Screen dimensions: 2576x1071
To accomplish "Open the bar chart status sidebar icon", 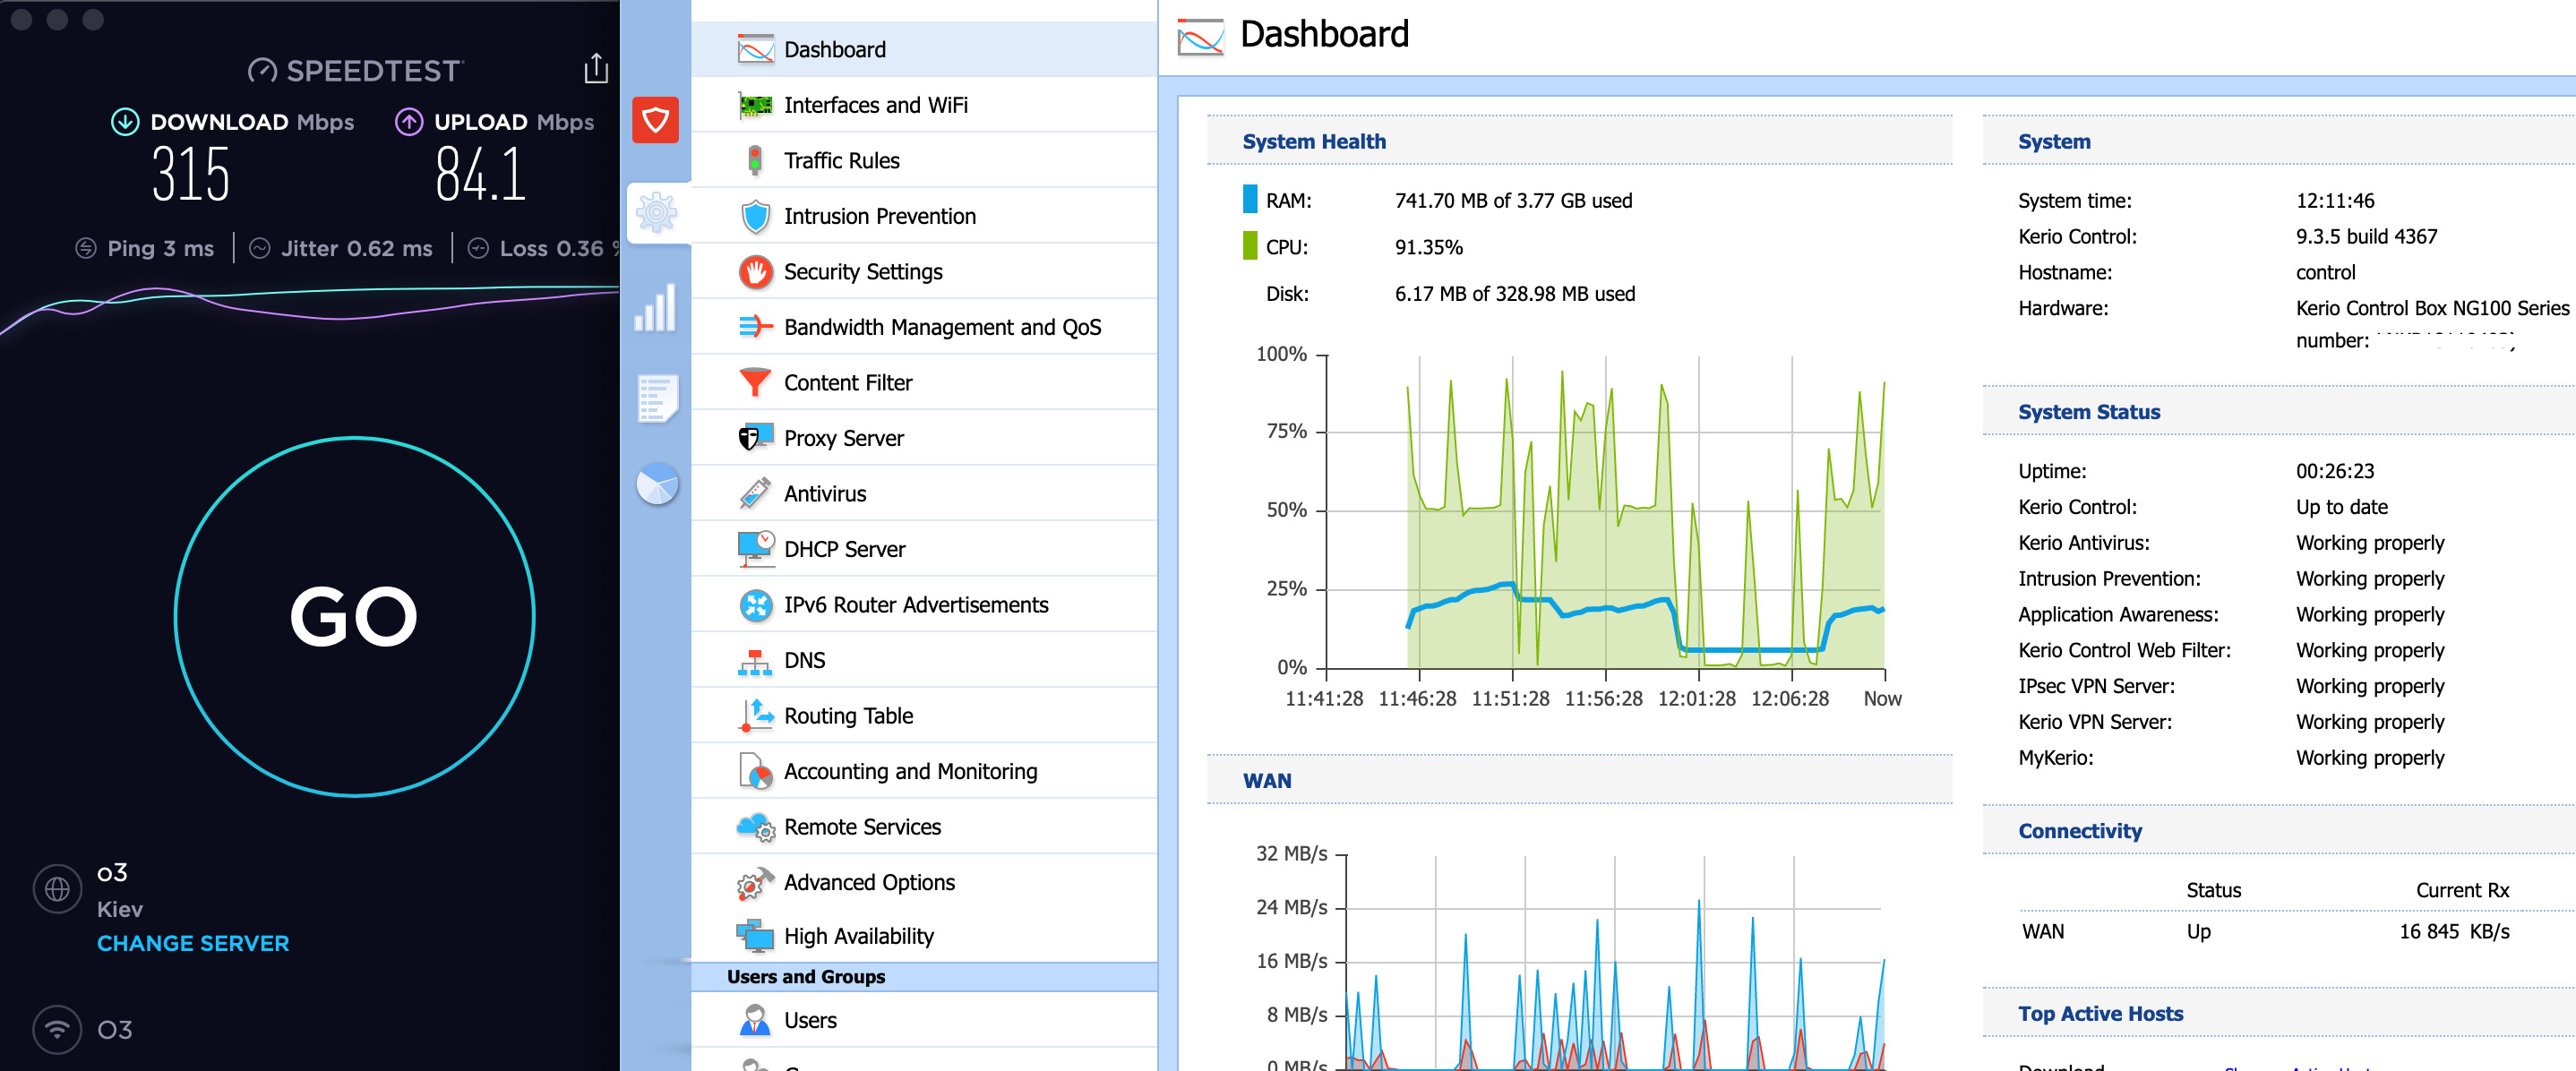I will (656, 308).
